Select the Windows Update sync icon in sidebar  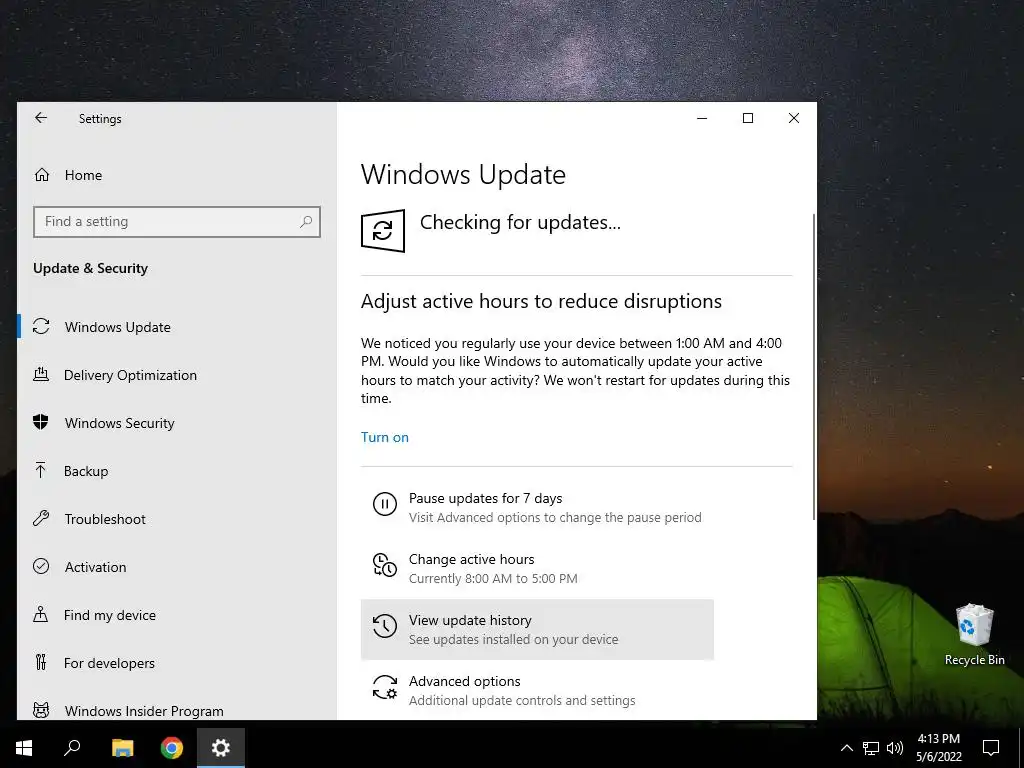[41, 327]
